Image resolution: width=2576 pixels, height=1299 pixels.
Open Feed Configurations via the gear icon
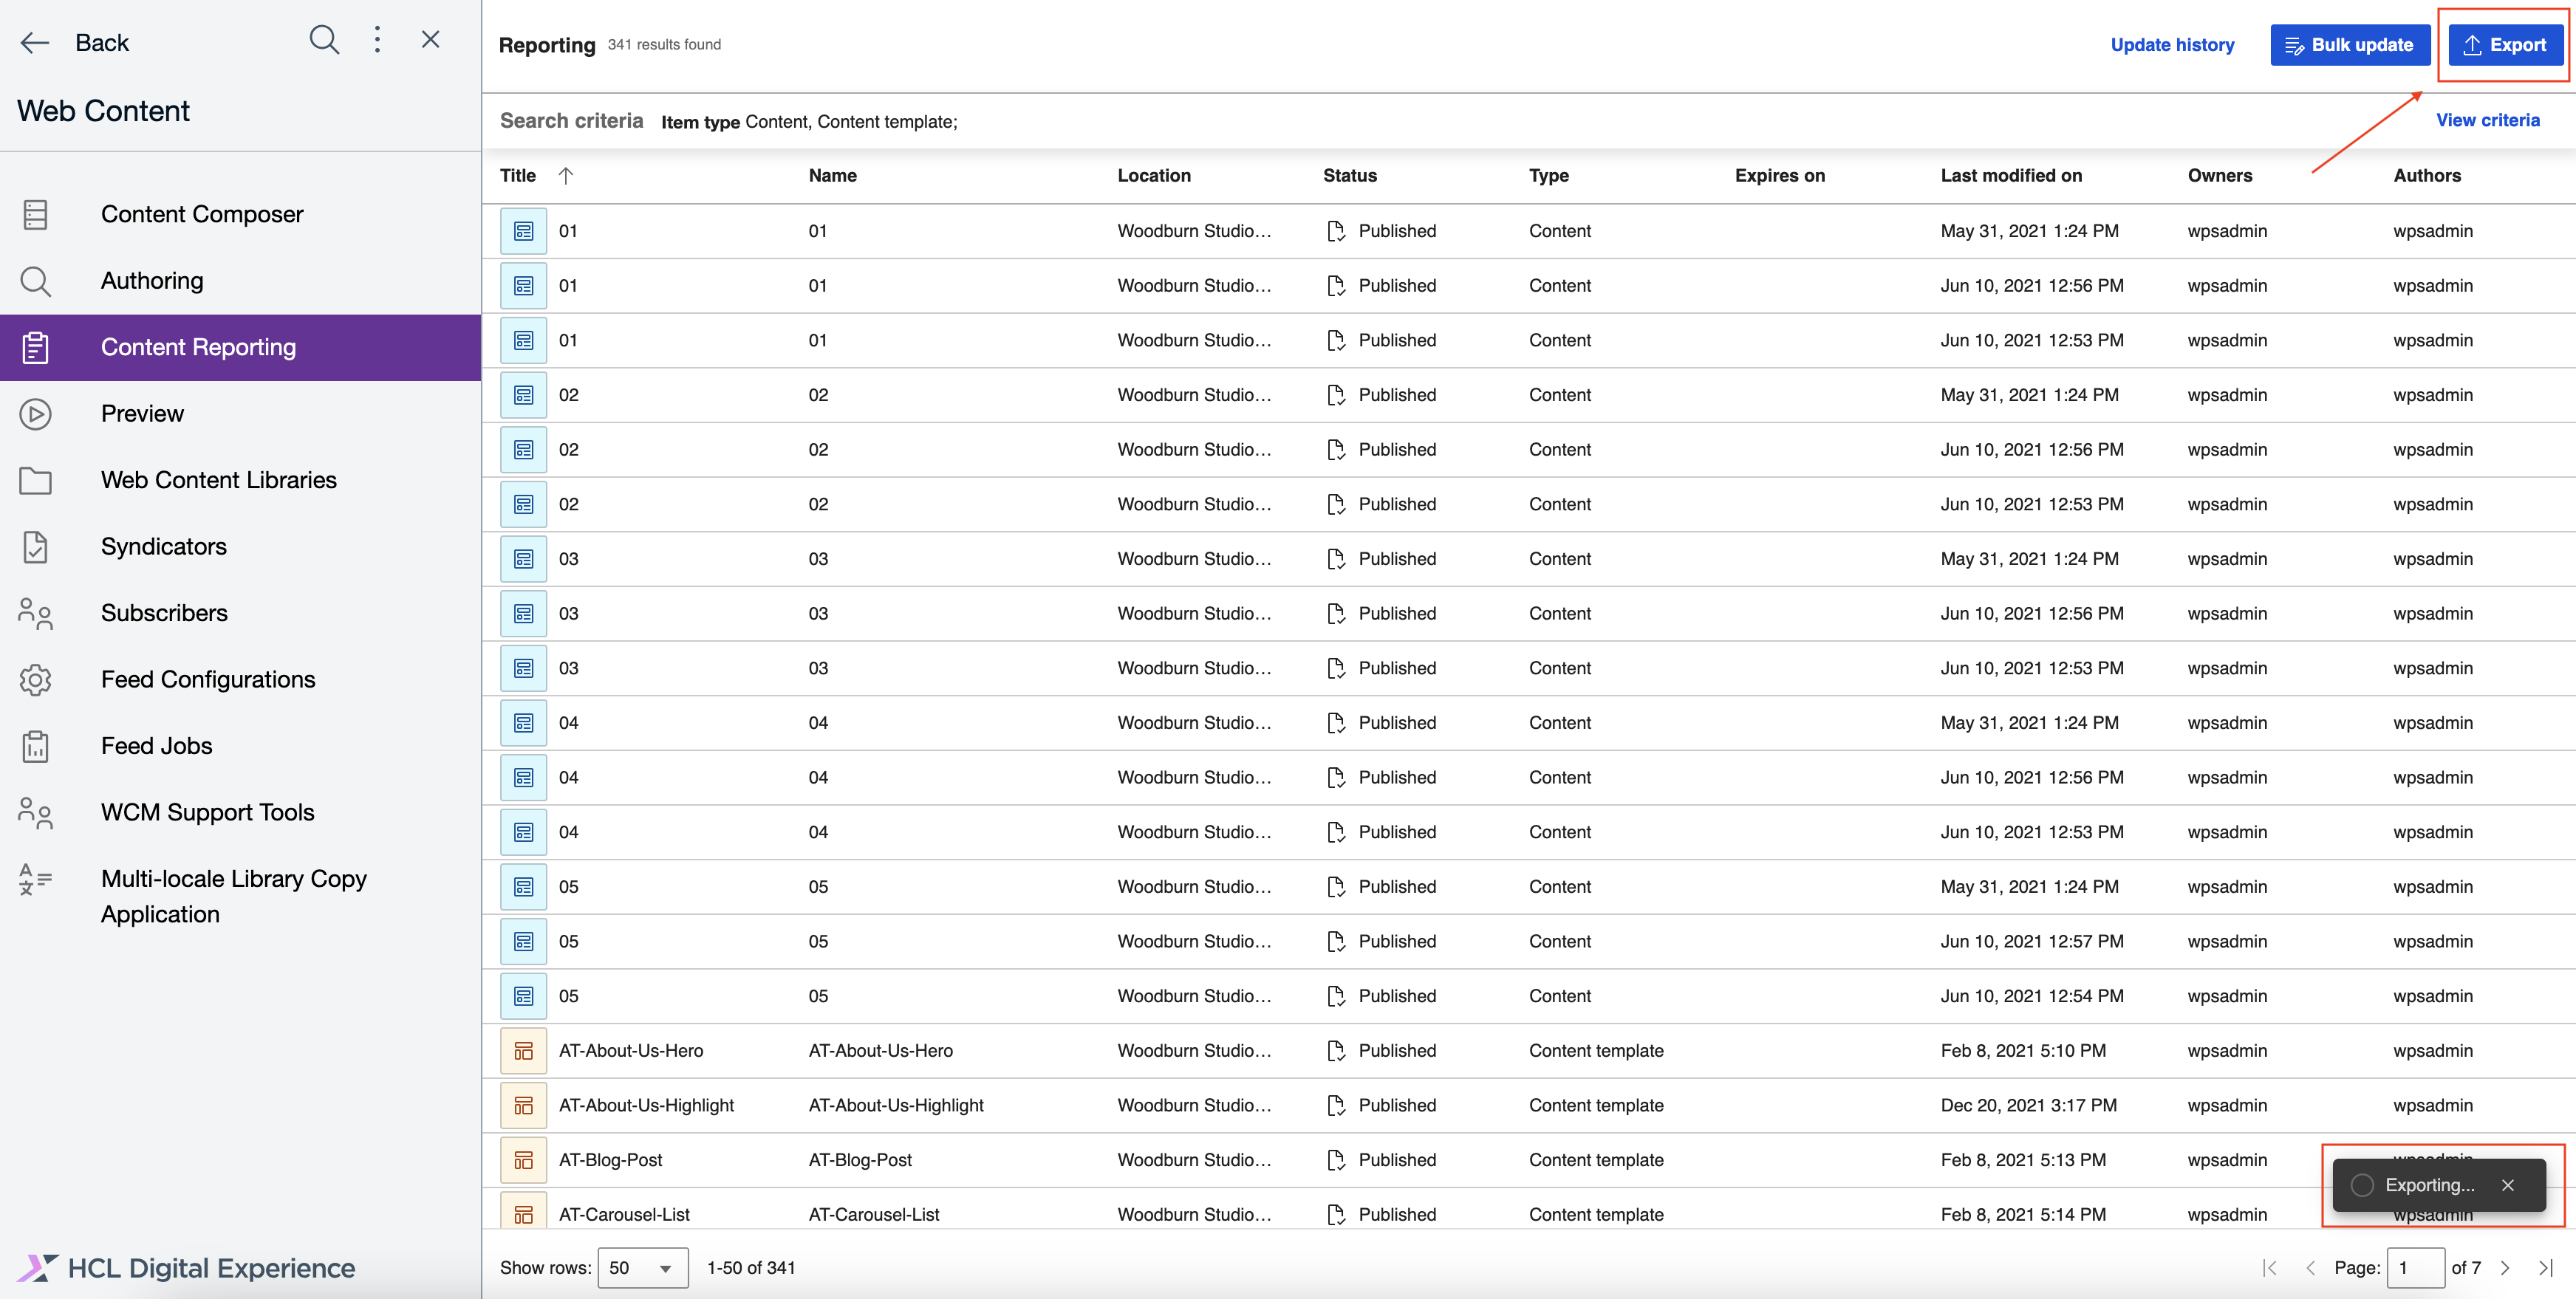36,679
